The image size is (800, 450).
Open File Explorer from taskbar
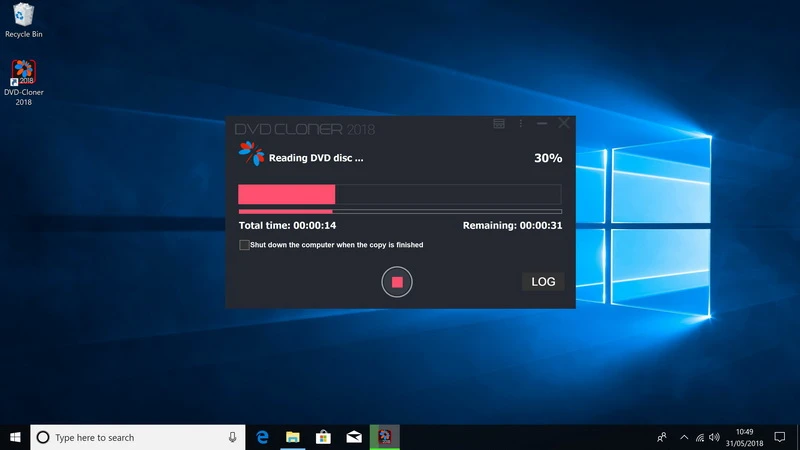click(x=293, y=437)
